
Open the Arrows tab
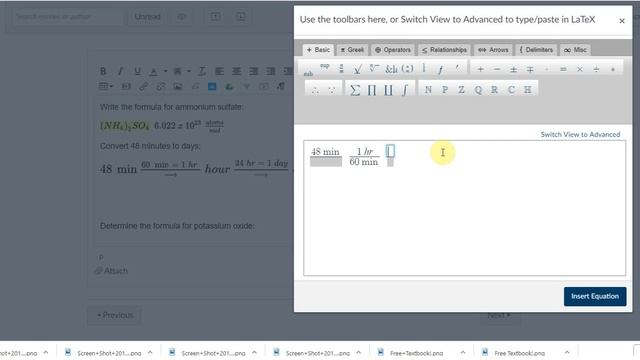point(493,50)
